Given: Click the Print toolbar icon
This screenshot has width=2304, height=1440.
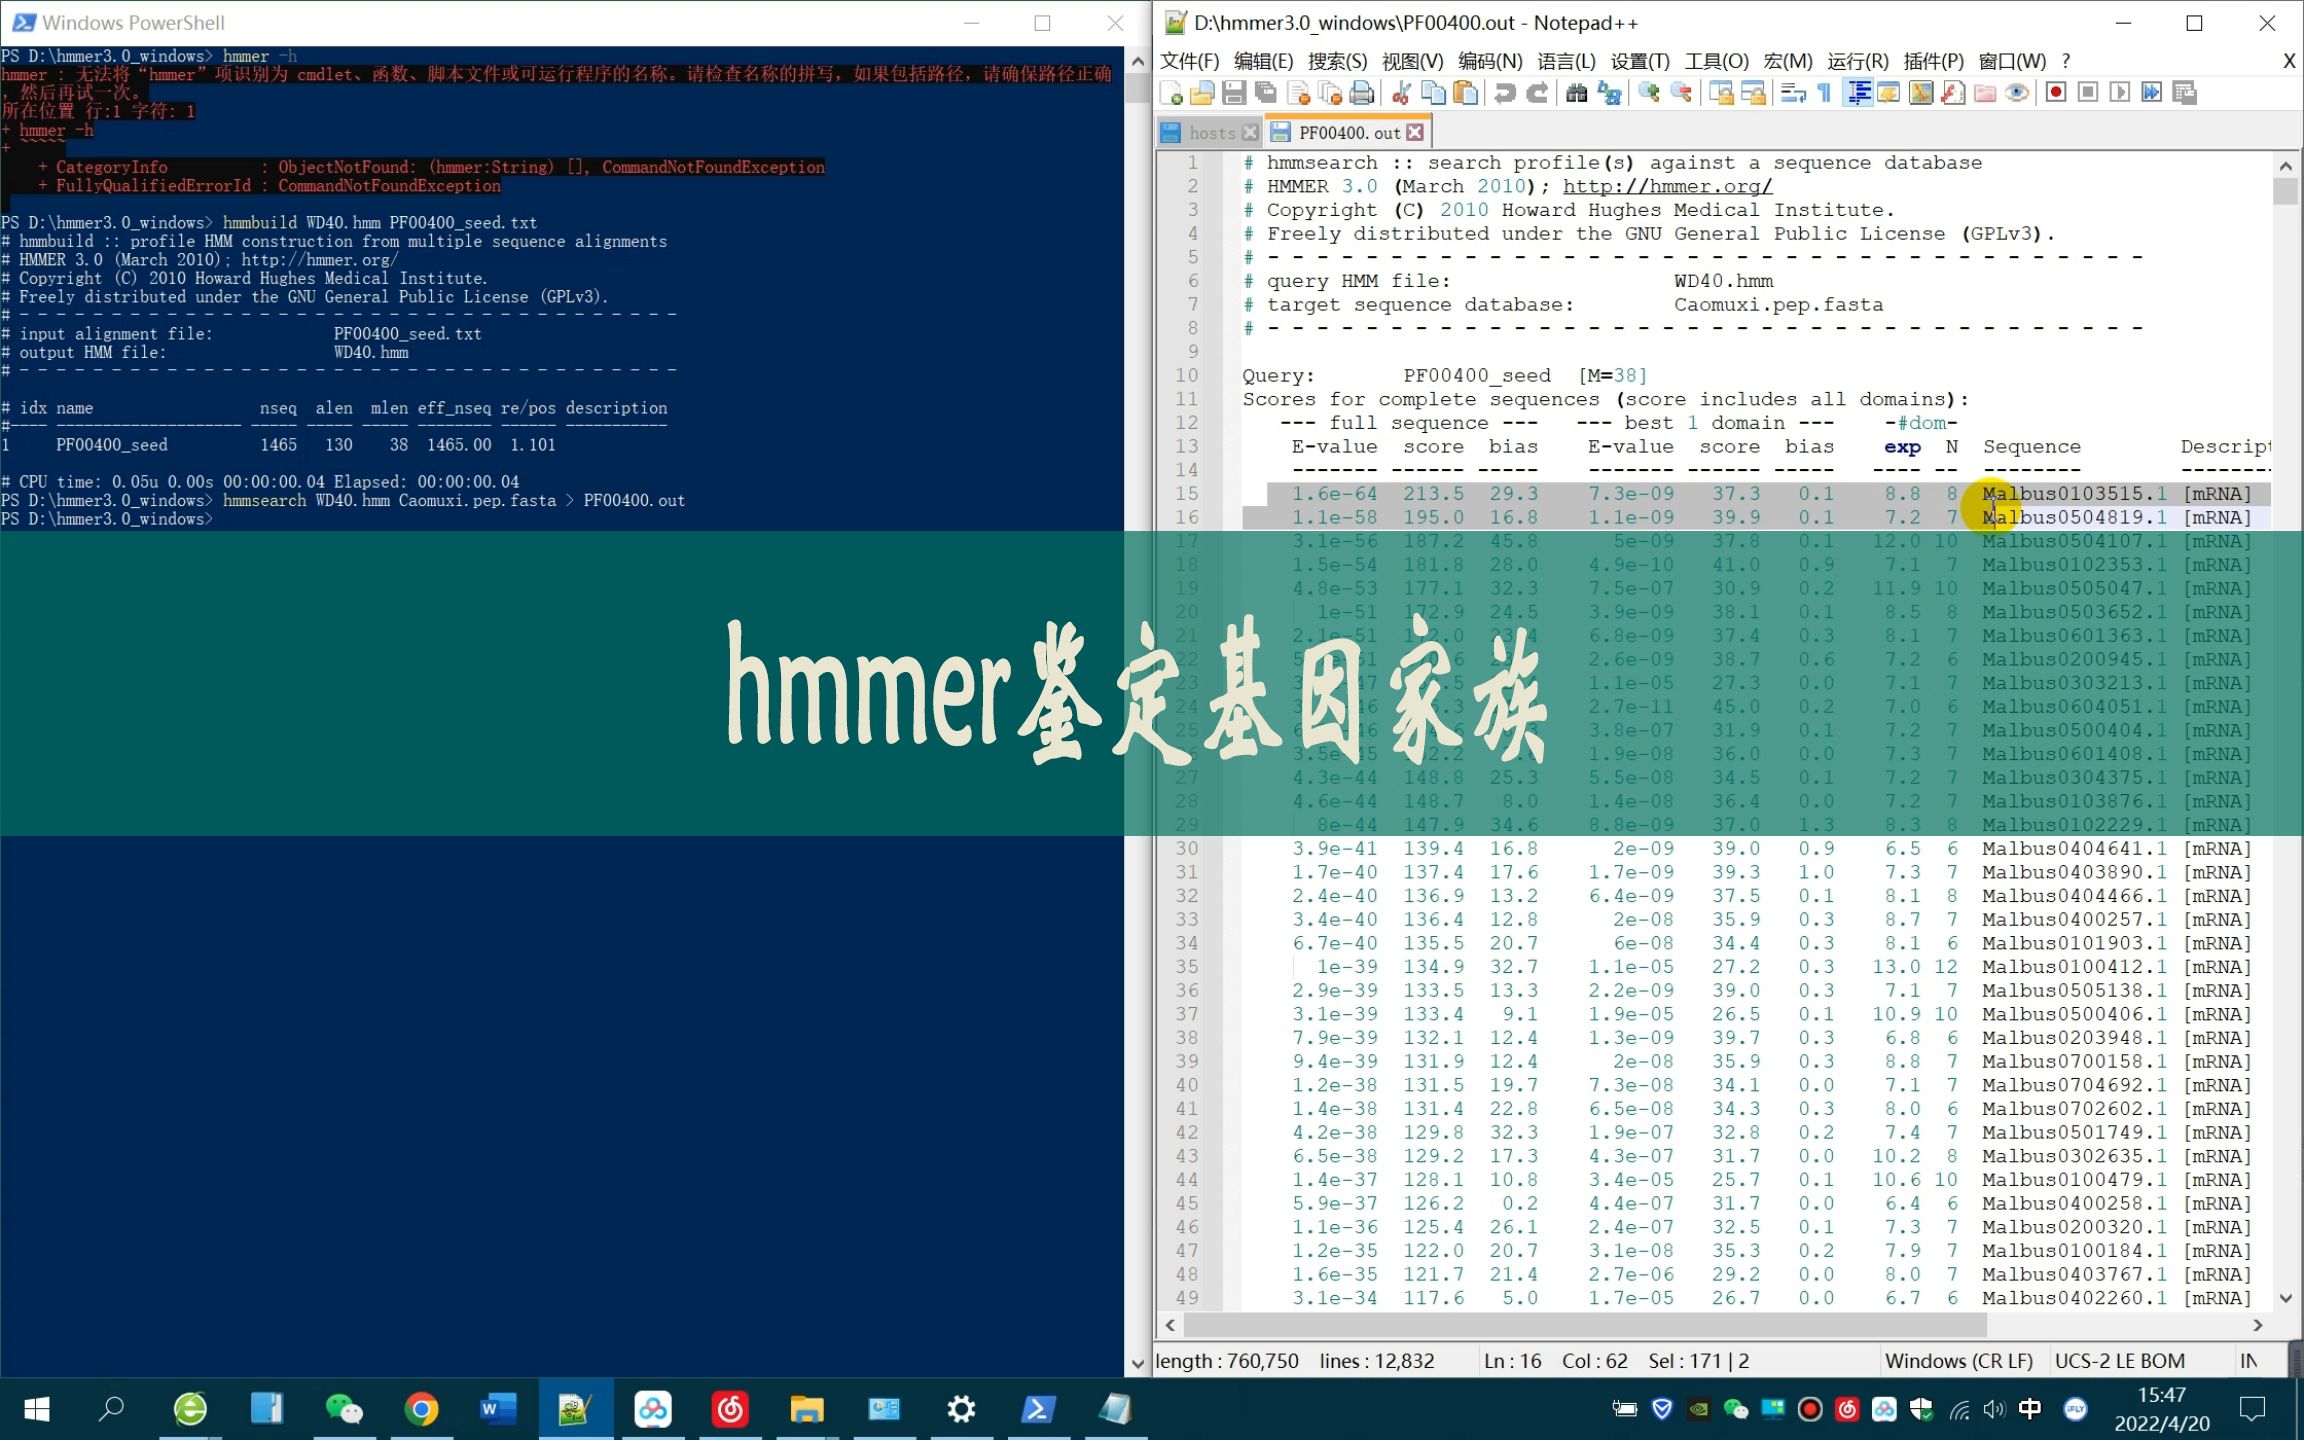Looking at the screenshot, I should click(1362, 93).
